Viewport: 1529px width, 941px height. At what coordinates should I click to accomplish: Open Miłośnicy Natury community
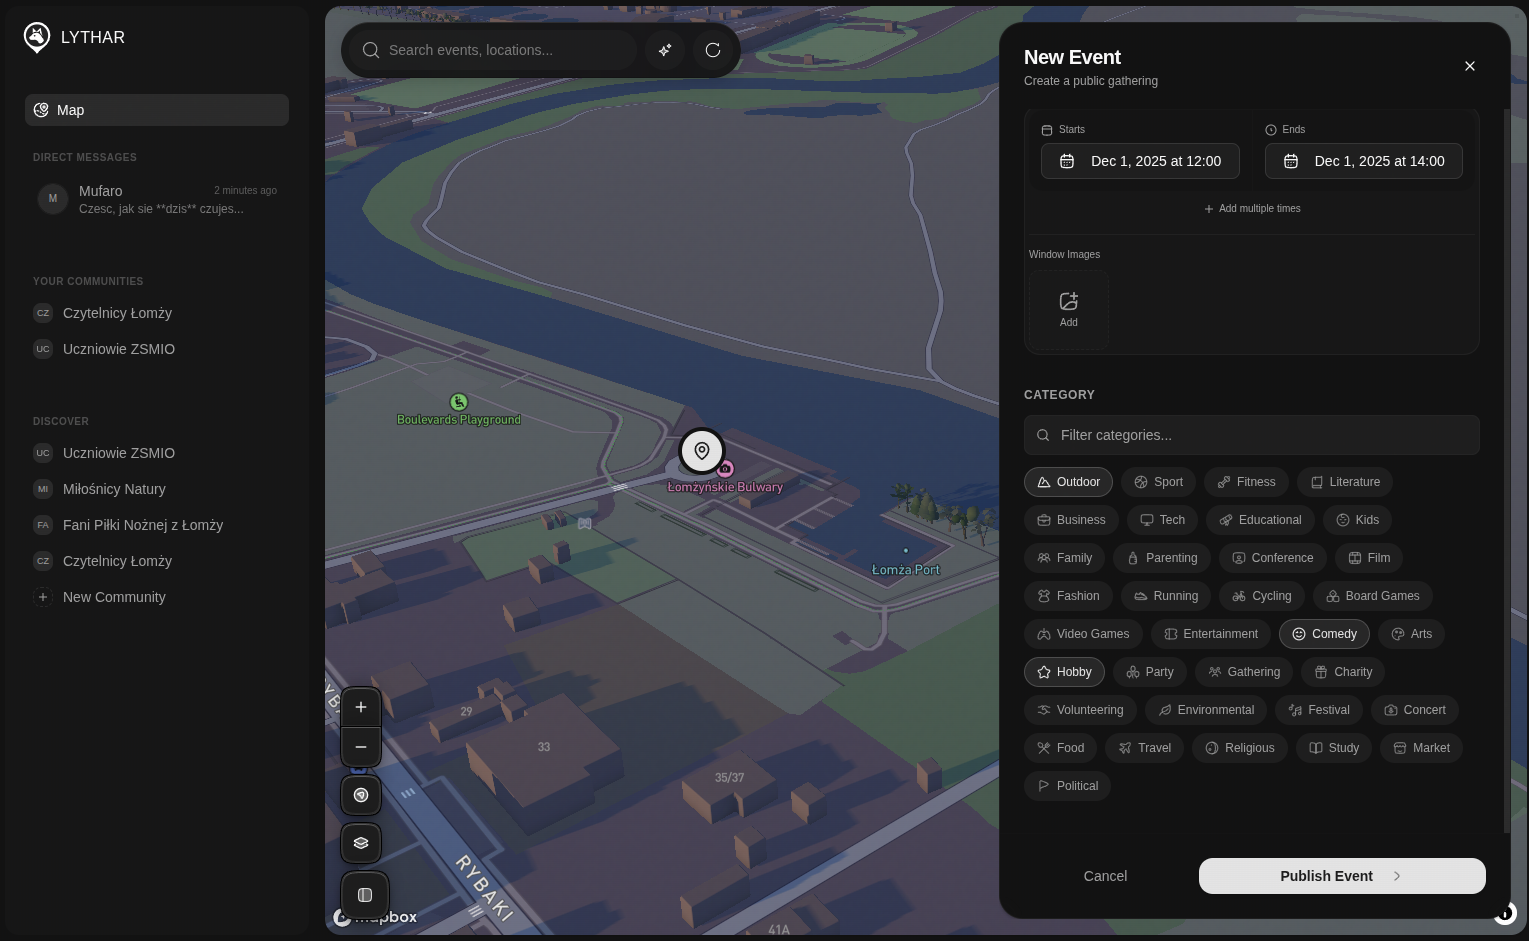pyautogui.click(x=114, y=489)
